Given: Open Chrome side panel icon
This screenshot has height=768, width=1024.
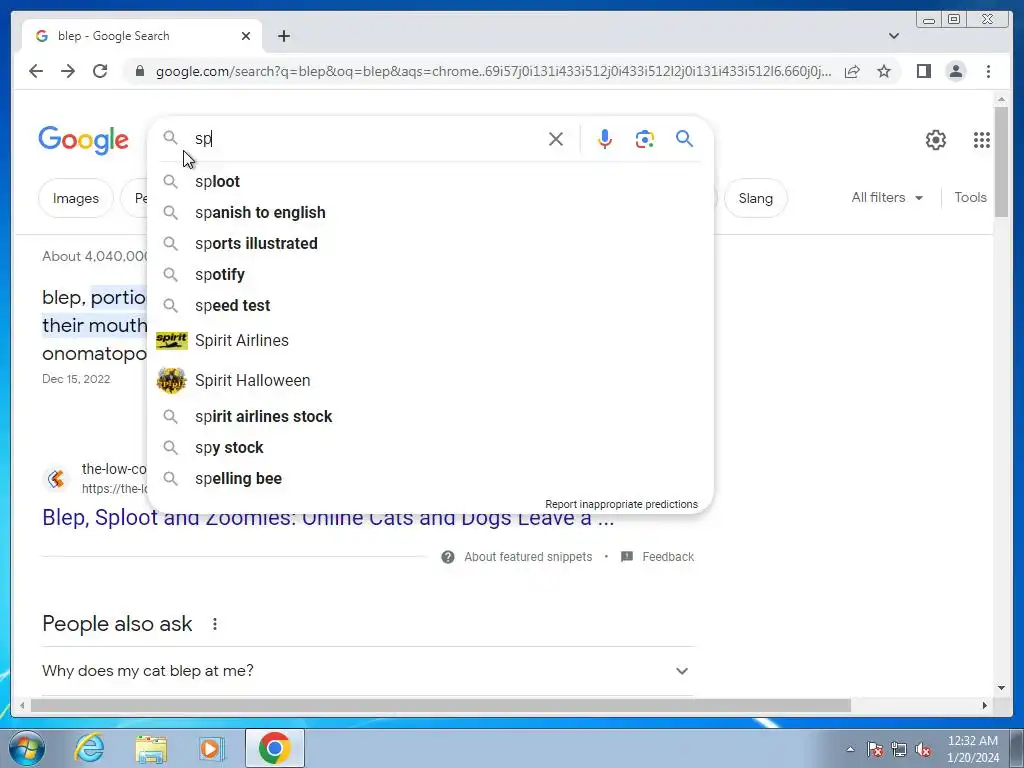Looking at the screenshot, I should [923, 71].
